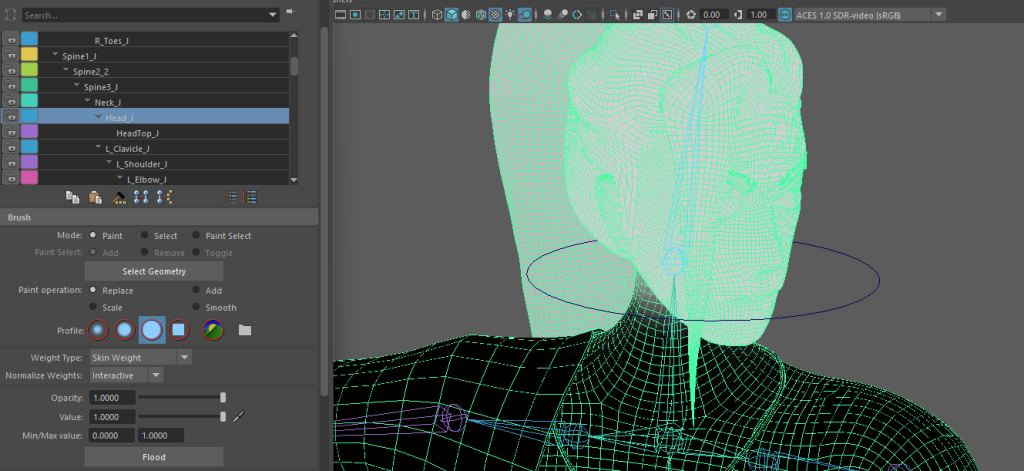Click the Opacity slider track

(x=180, y=397)
